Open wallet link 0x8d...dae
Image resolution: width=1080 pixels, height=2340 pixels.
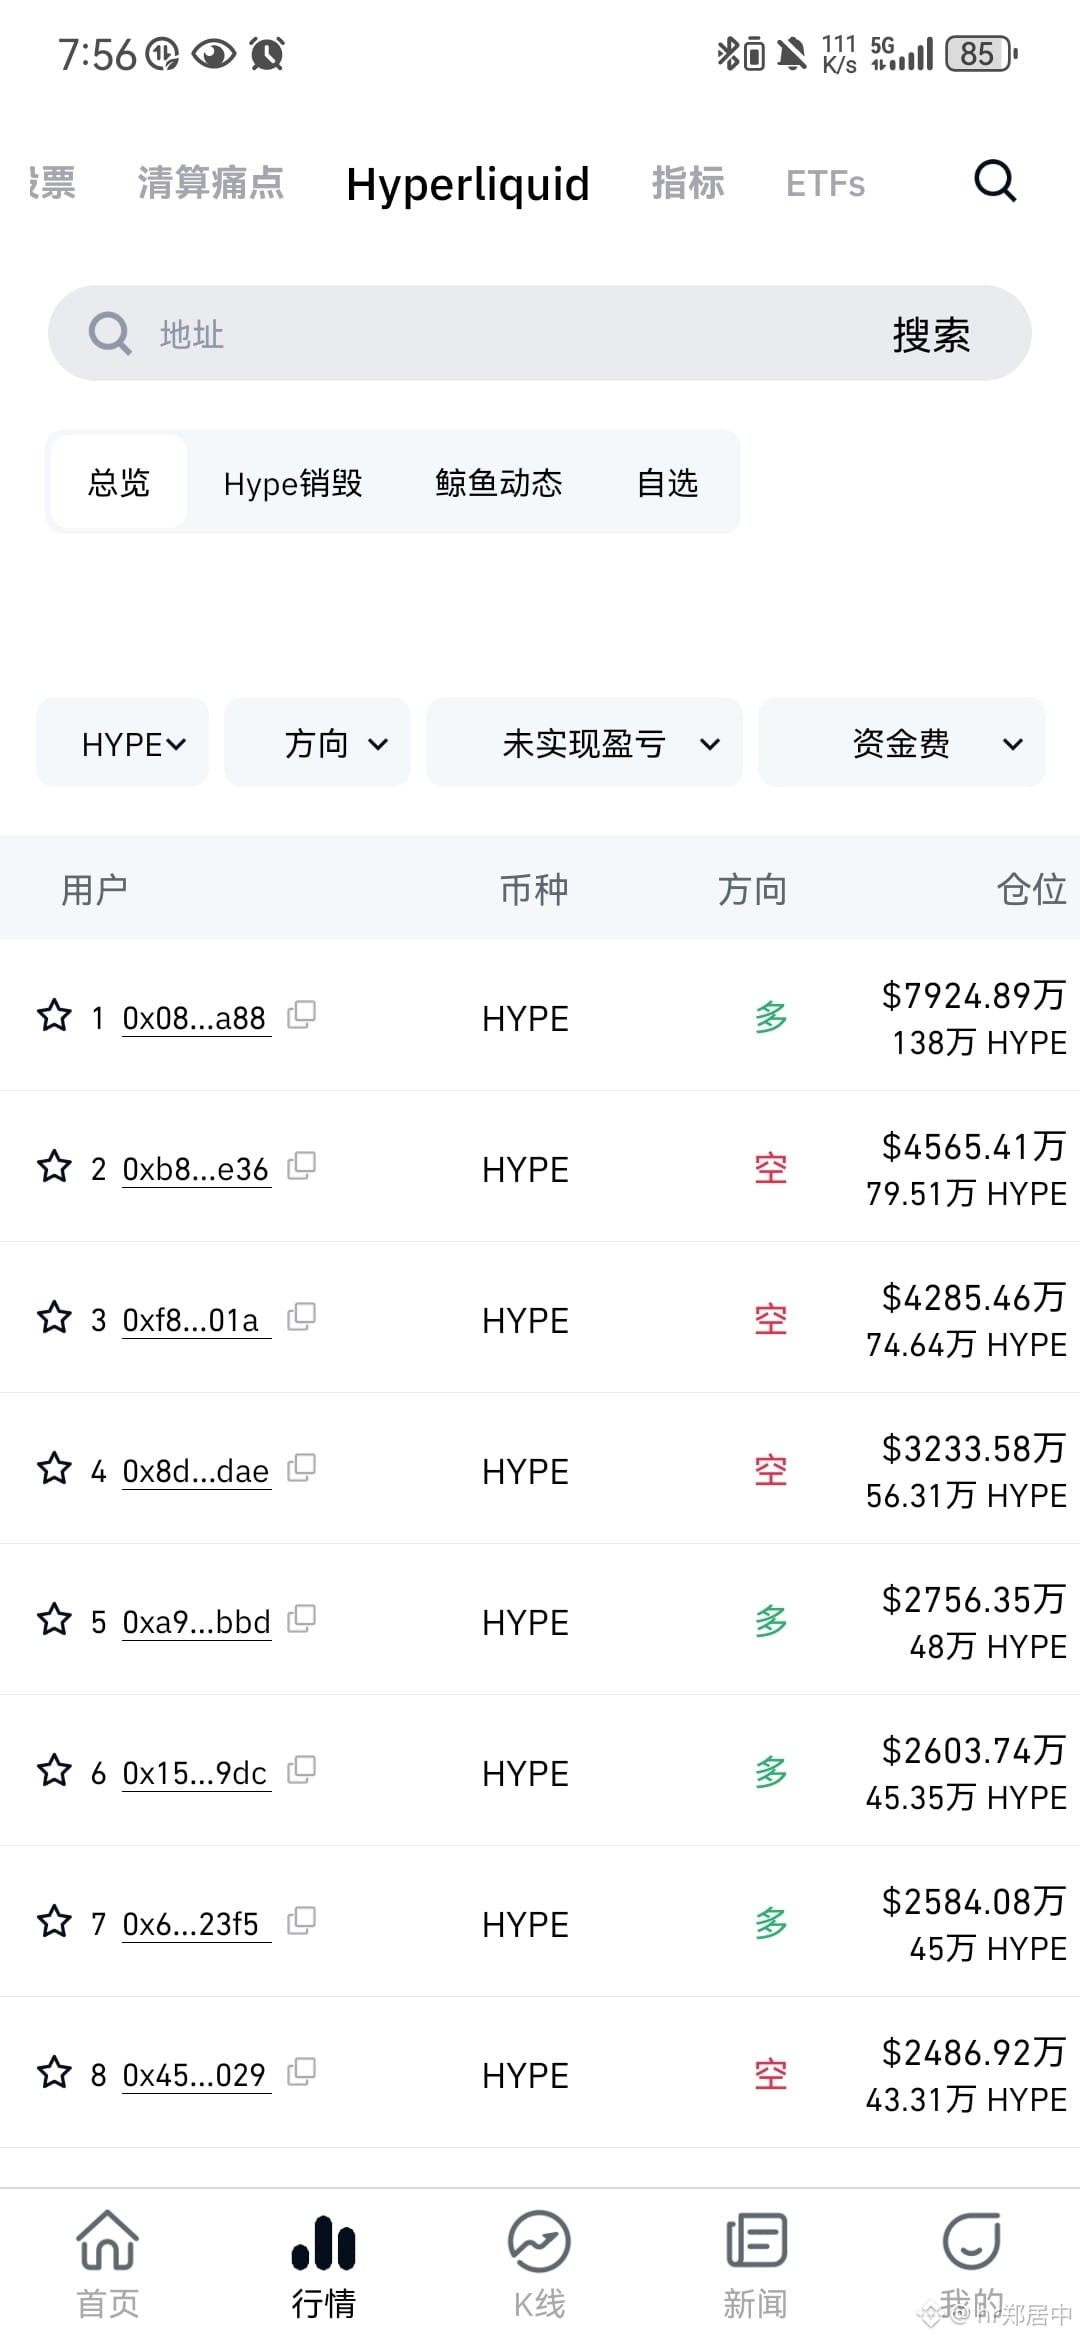click(x=196, y=1471)
